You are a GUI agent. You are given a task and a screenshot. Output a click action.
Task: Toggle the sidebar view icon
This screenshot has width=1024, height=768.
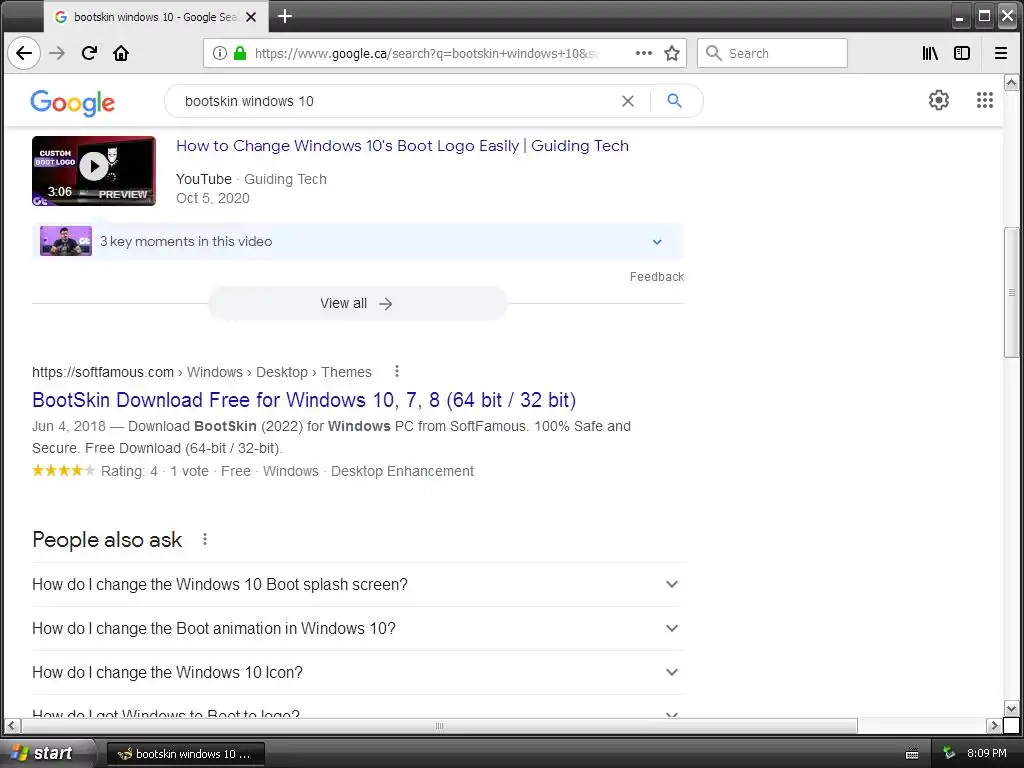click(x=962, y=54)
